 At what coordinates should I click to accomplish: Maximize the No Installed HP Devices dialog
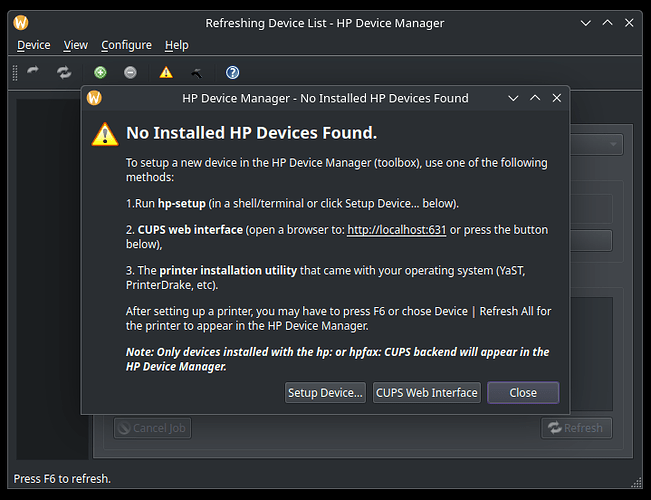coord(535,98)
